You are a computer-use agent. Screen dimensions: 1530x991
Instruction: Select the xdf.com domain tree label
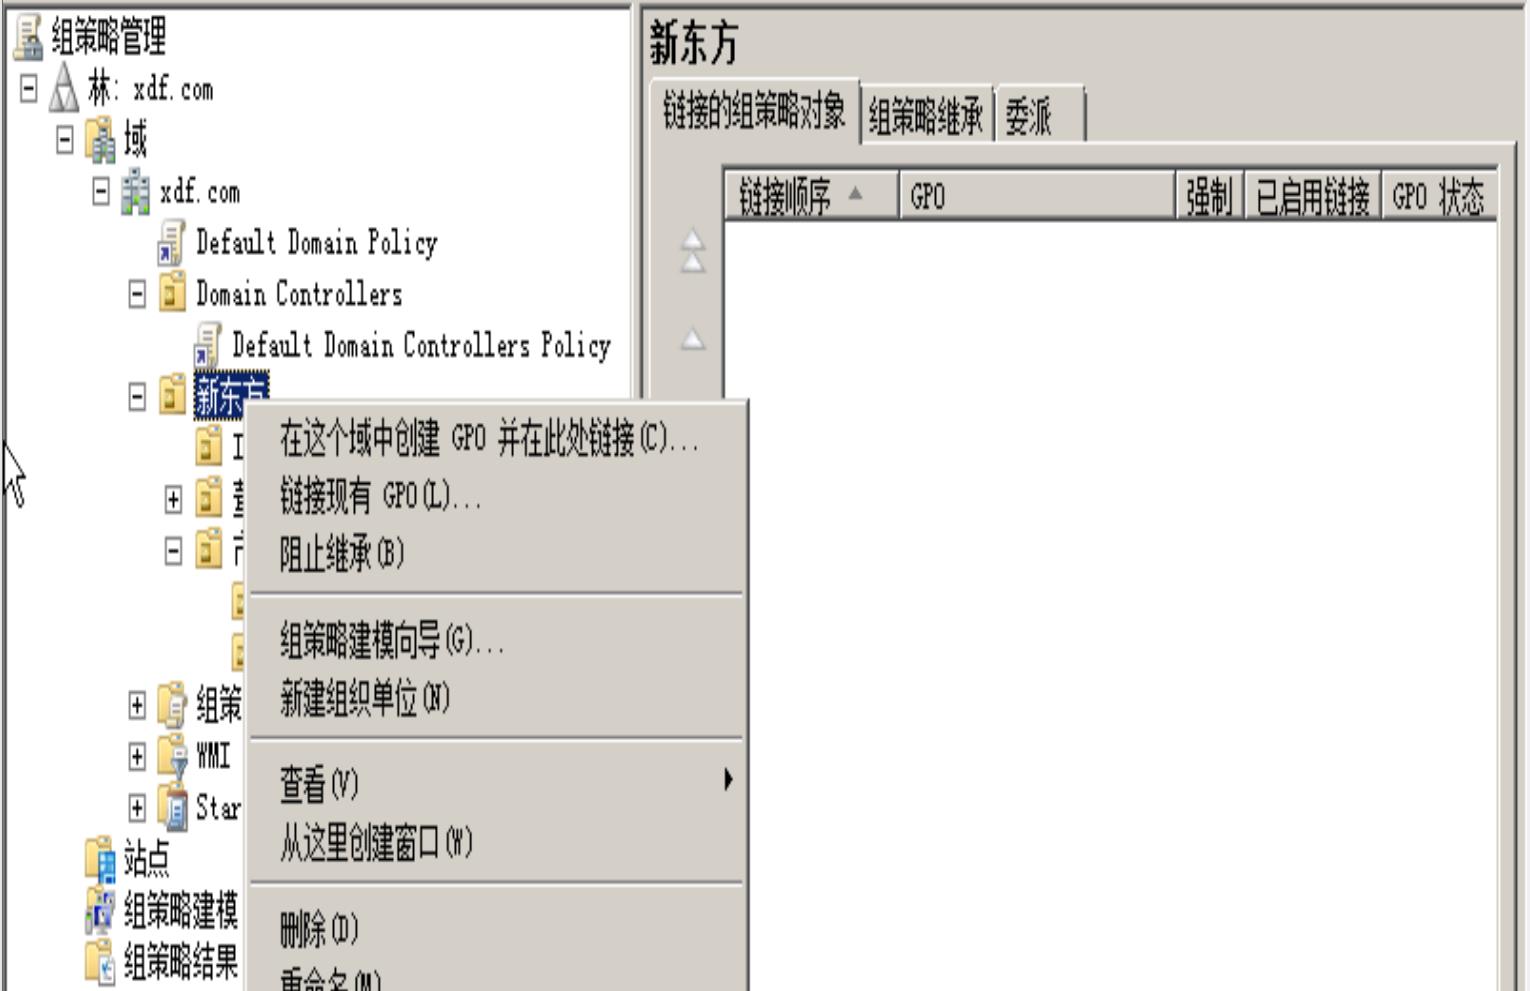(x=199, y=192)
